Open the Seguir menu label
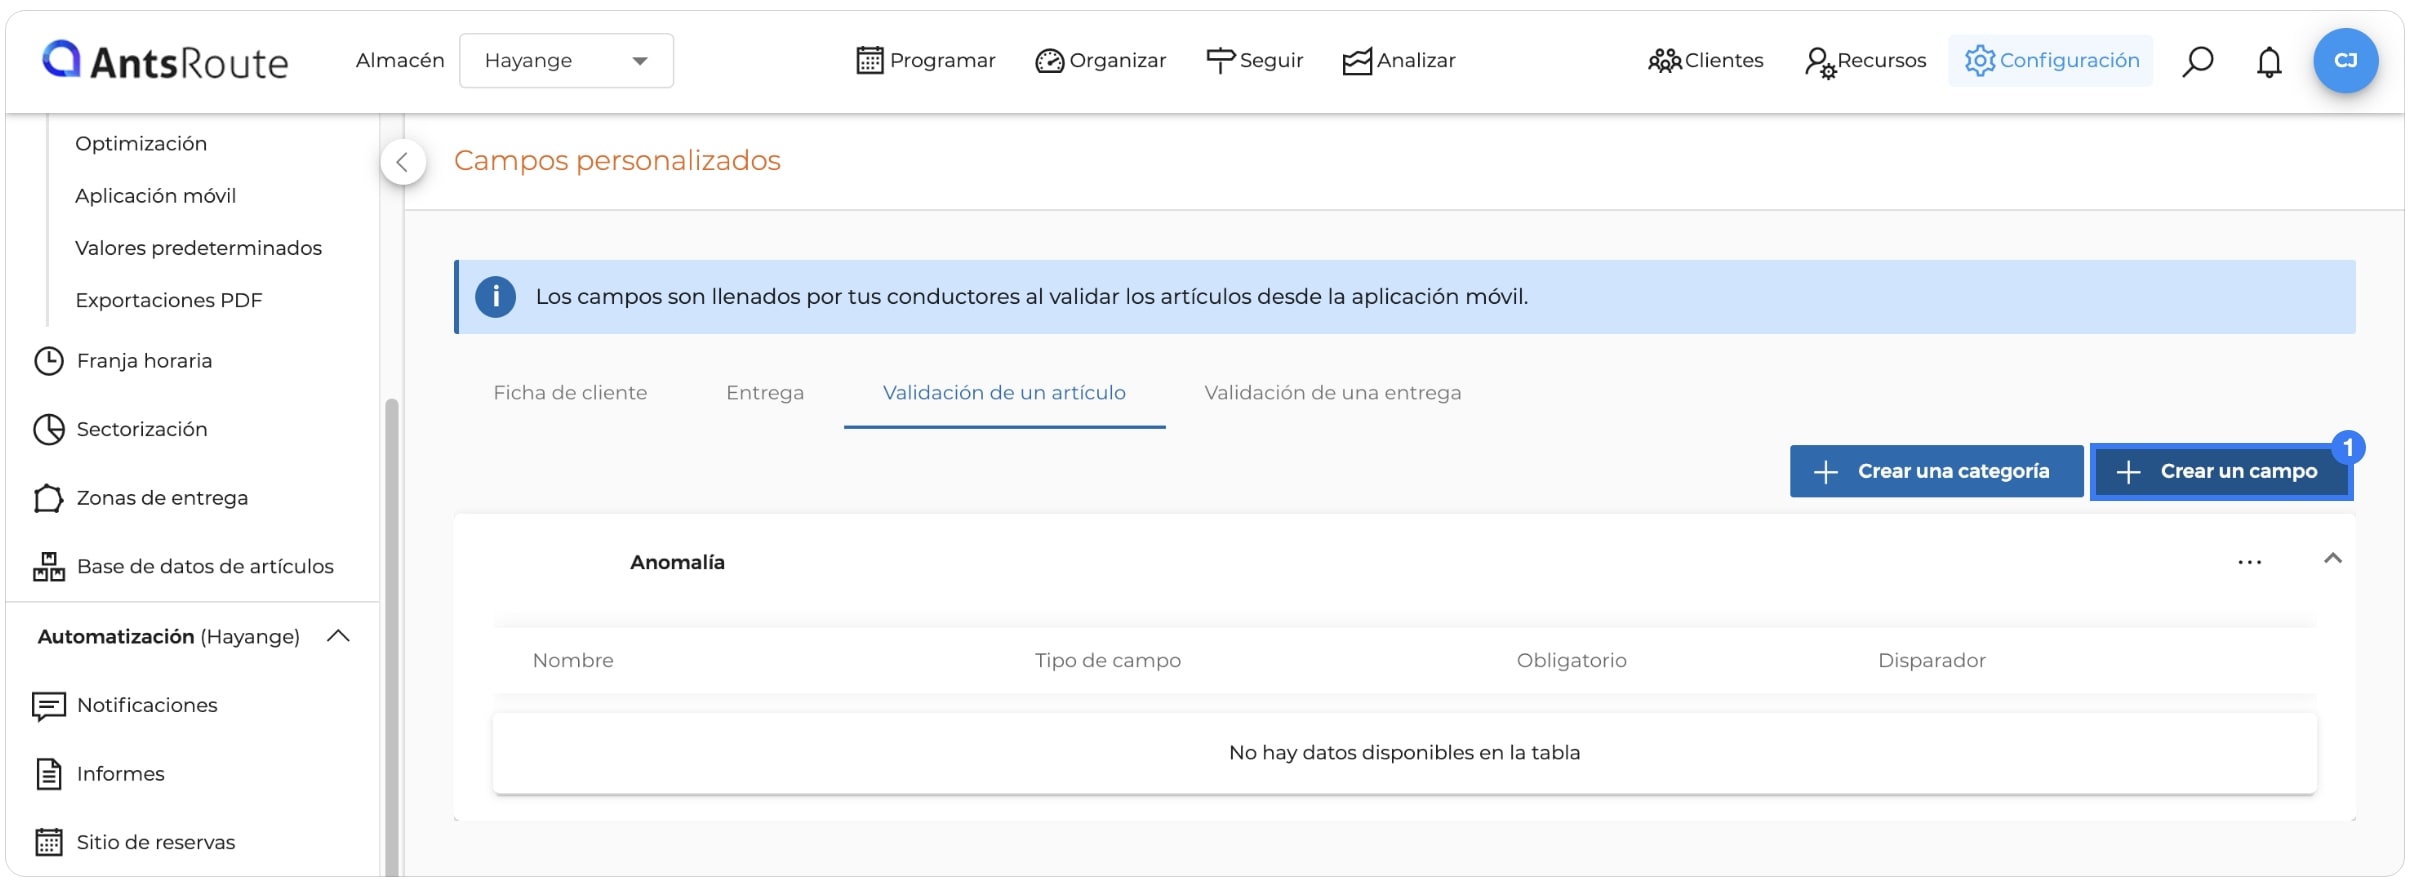Screen dimensions: 2410x887 (x=1271, y=61)
